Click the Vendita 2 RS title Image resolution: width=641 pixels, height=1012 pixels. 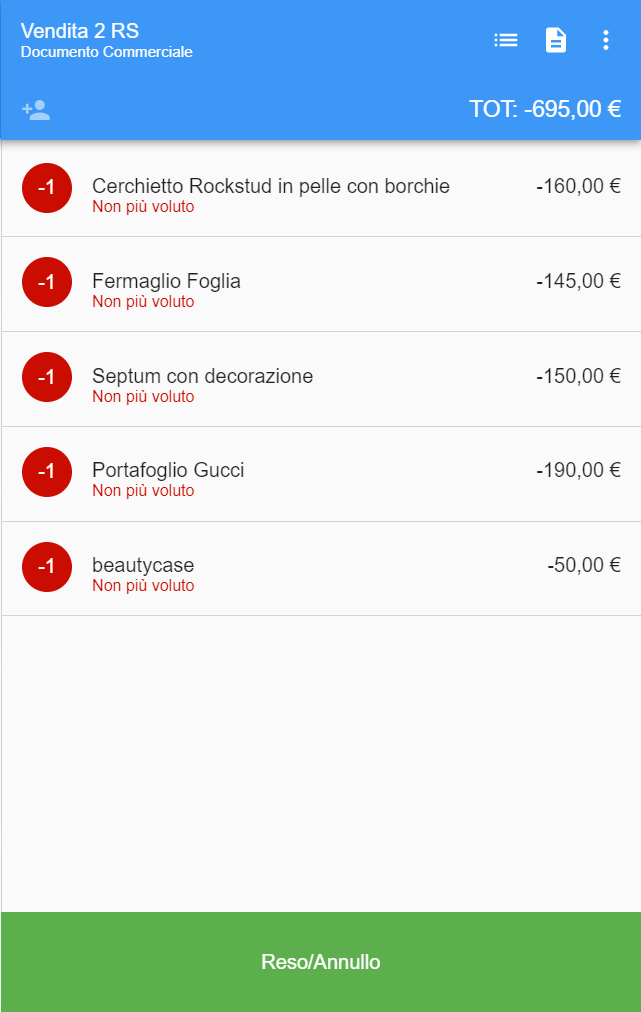[80, 30]
